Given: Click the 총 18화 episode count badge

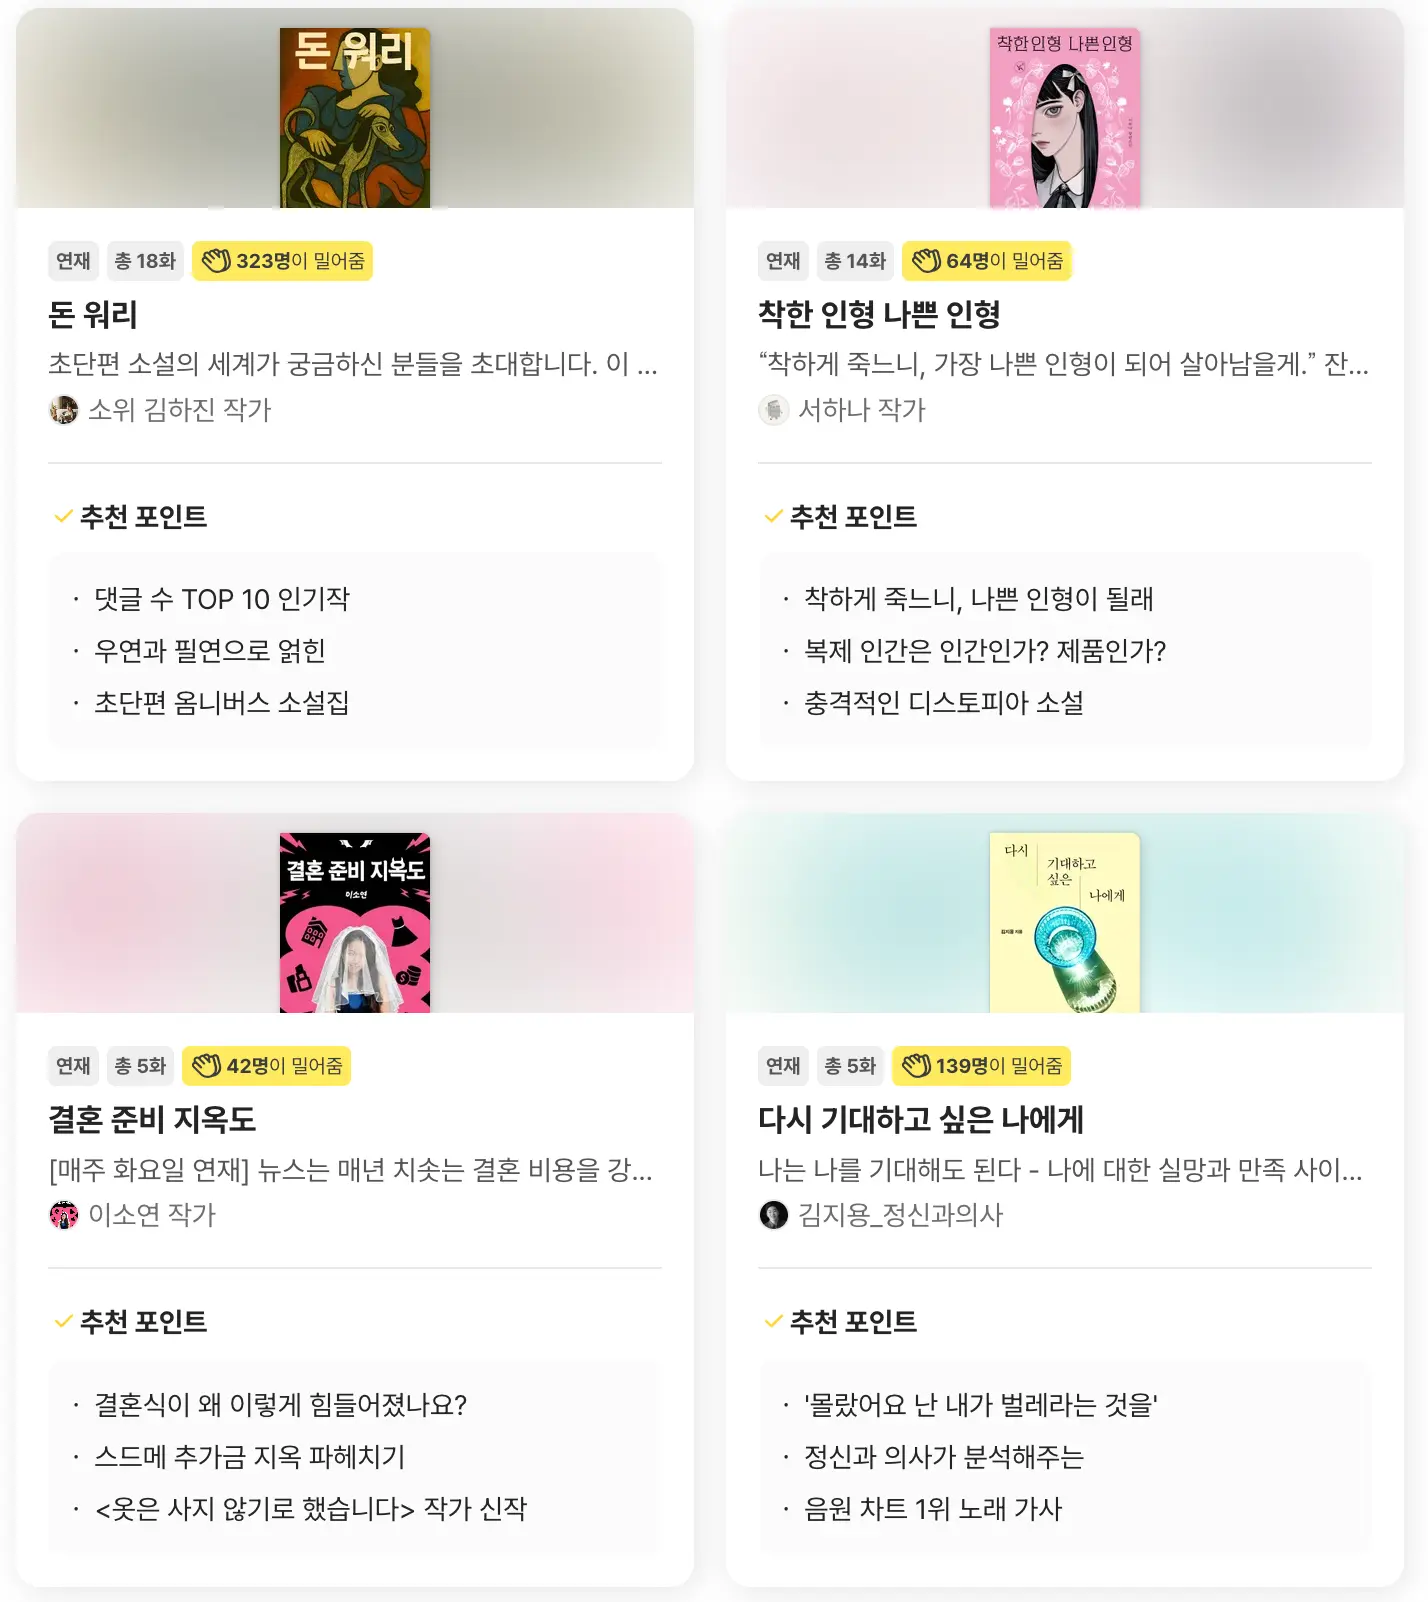Looking at the screenshot, I should pos(145,261).
